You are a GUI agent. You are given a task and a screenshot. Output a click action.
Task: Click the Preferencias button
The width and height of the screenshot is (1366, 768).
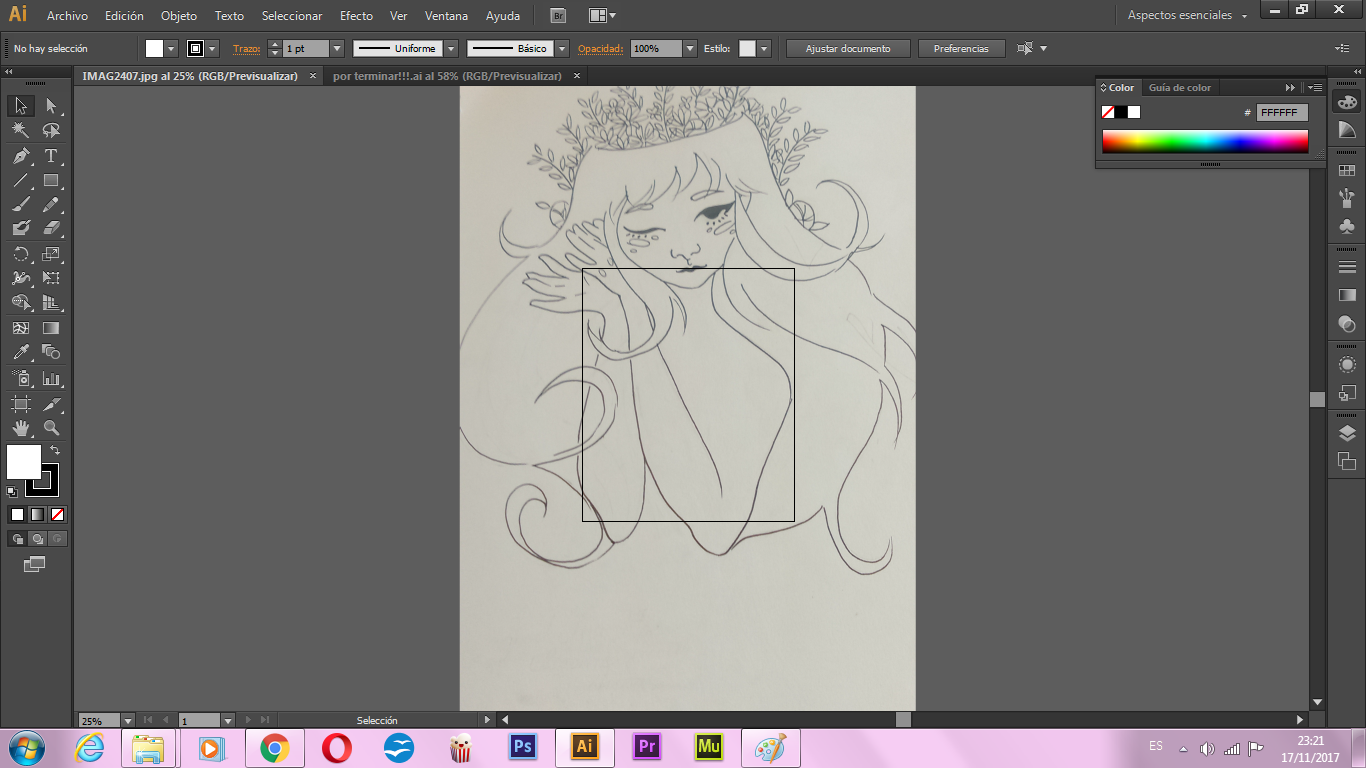click(x=961, y=48)
